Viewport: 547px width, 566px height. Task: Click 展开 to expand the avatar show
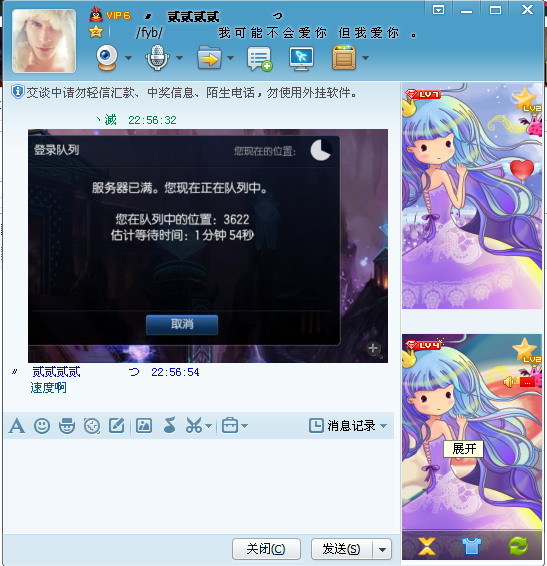[x=464, y=449]
